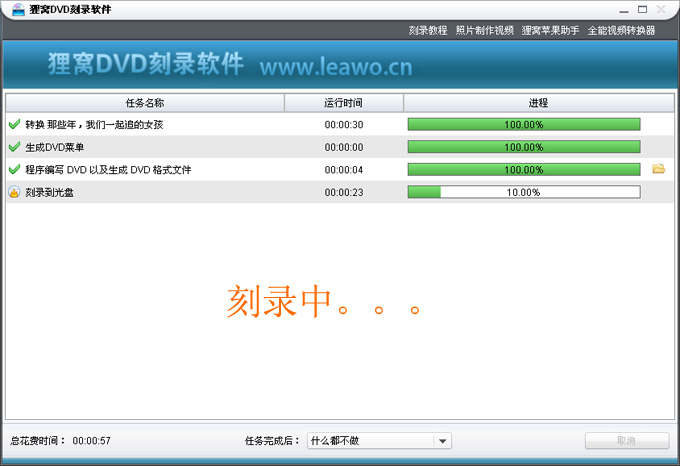
Task: Visit www.leawo.cn in the banner
Action: (336, 67)
